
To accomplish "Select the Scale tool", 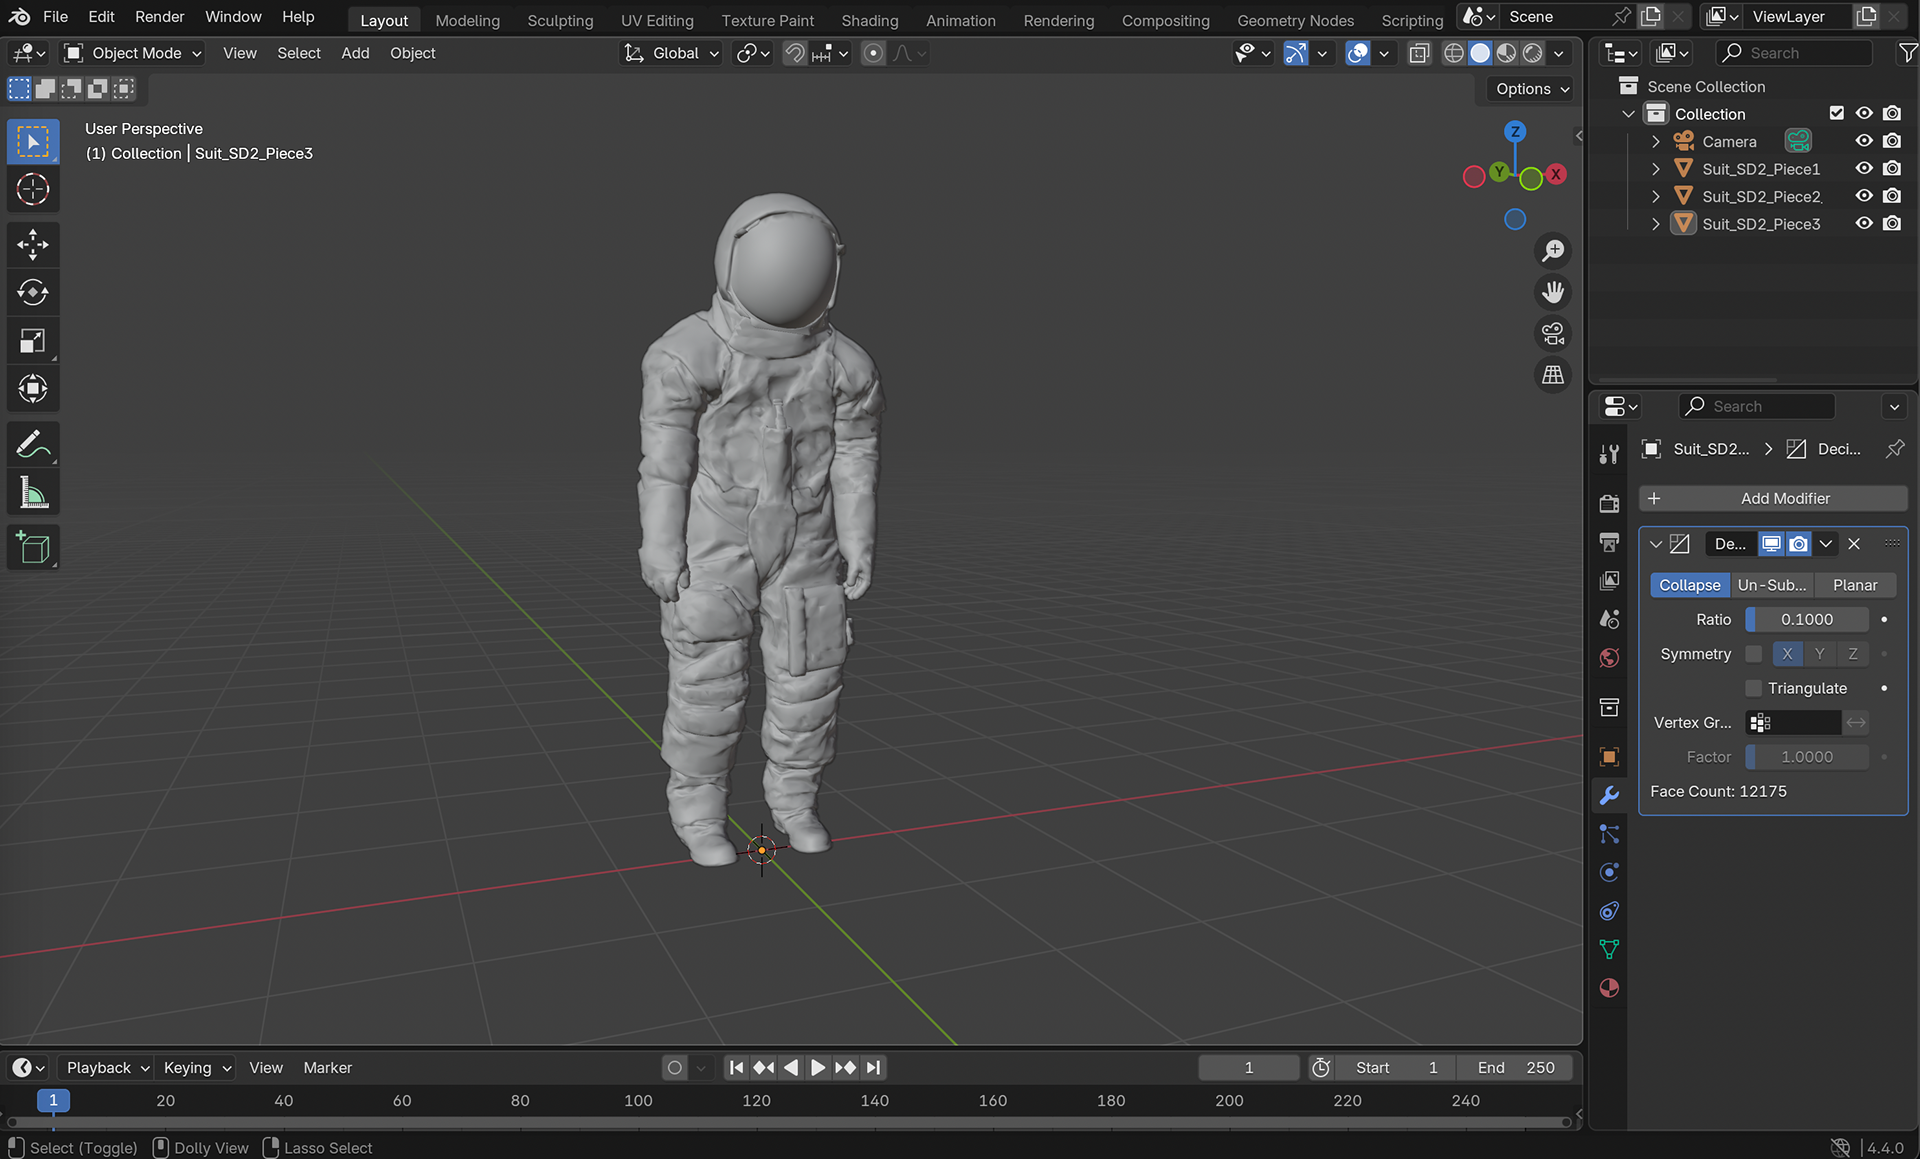I will [x=33, y=341].
